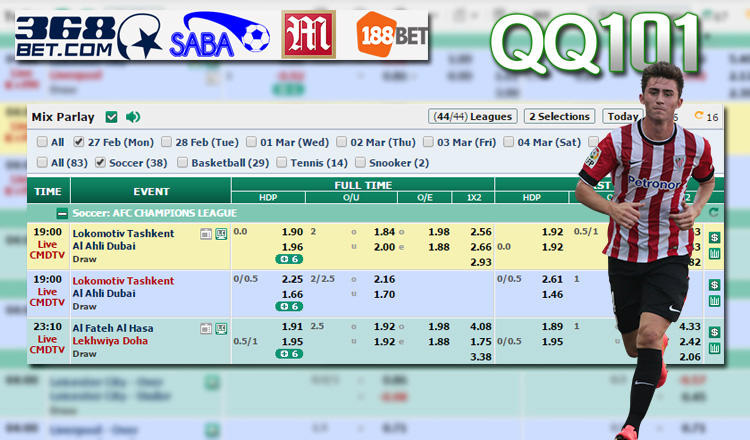The width and height of the screenshot is (750, 440).
Task: Mute sound with the green speaker icon
Action: (133, 117)
